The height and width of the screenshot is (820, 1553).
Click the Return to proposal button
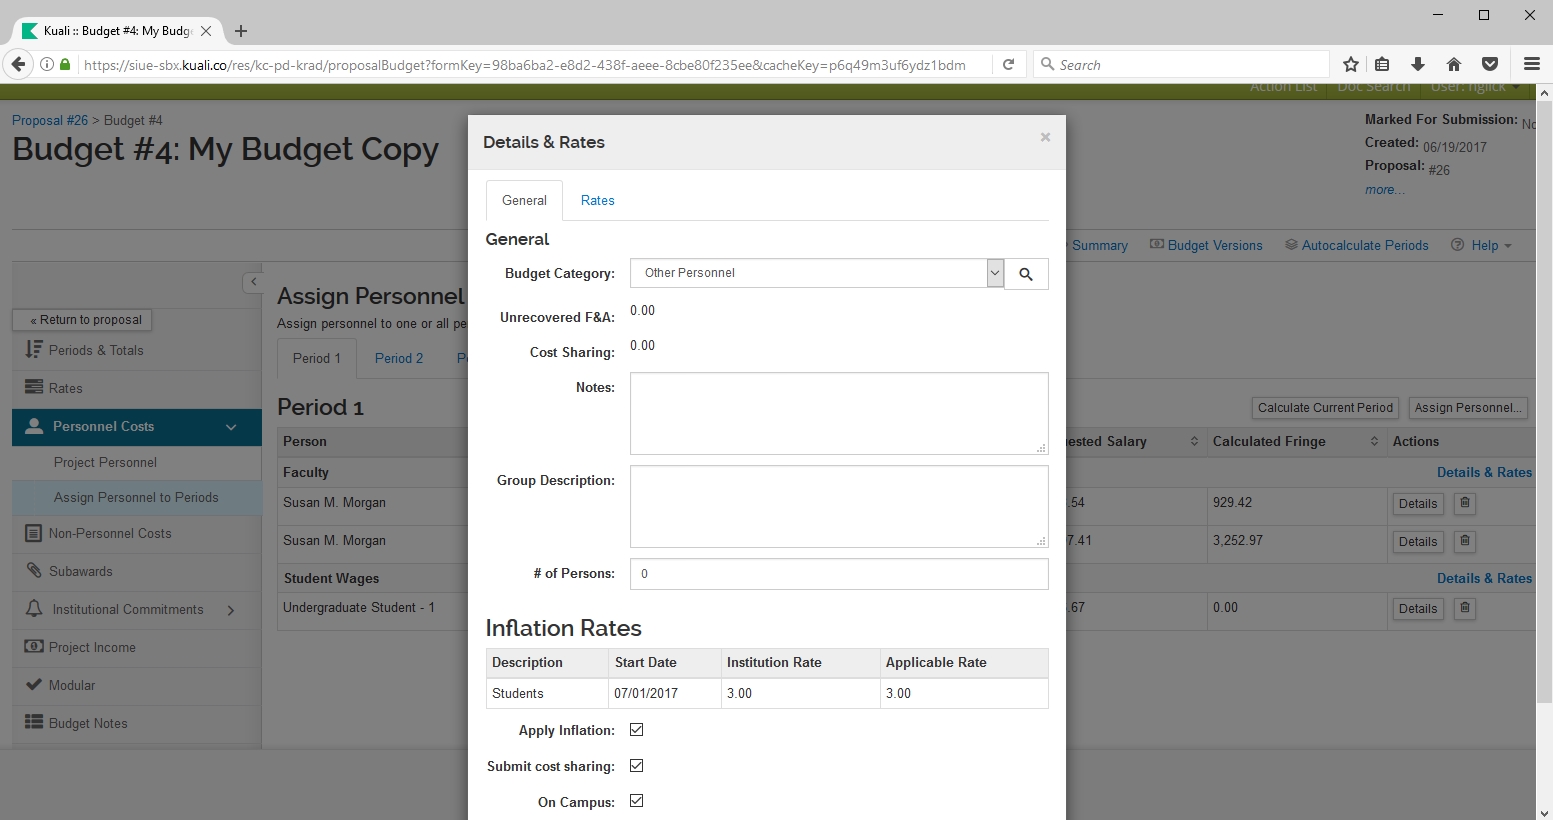87,320
